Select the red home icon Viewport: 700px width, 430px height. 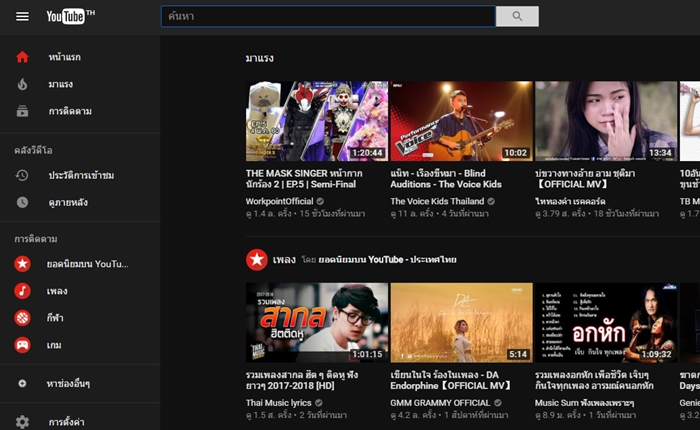tap(22, 57)
